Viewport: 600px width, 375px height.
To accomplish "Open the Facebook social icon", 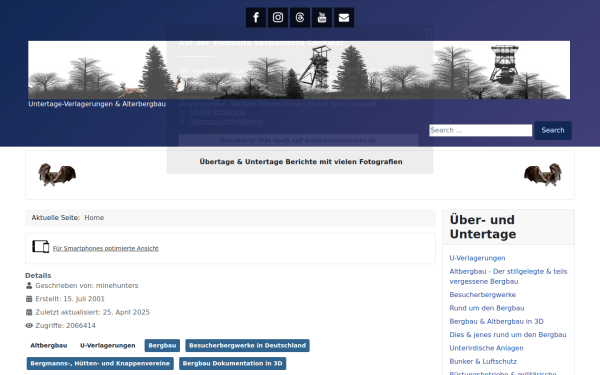I will pos(256,18).
